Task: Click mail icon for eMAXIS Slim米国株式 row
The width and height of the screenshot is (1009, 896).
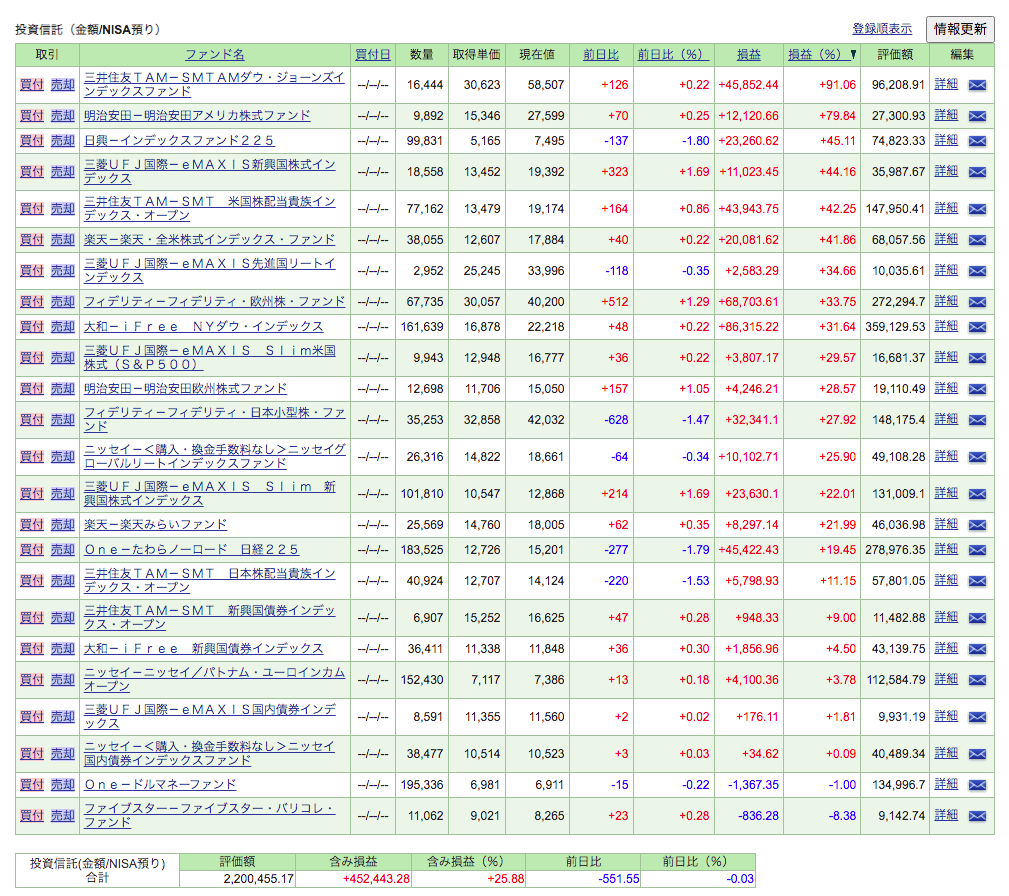Action: click(x=977, y=358)
